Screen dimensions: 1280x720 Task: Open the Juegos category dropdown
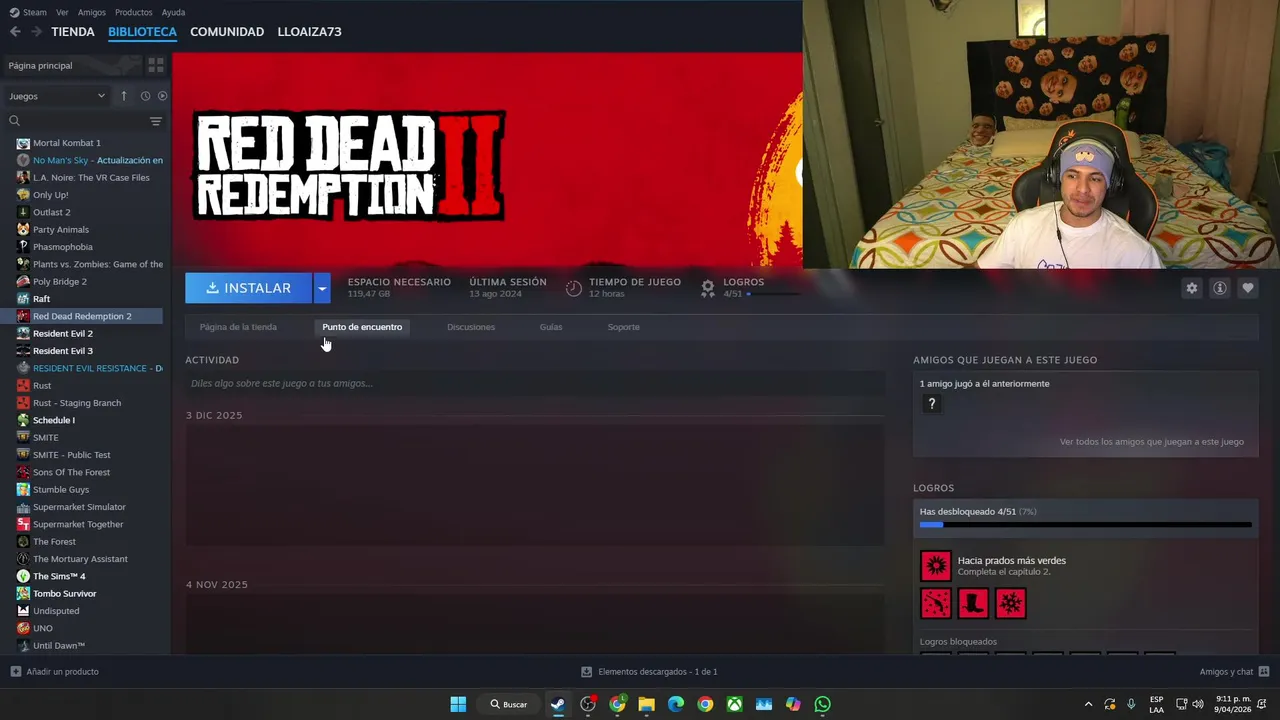coord(57,96)
